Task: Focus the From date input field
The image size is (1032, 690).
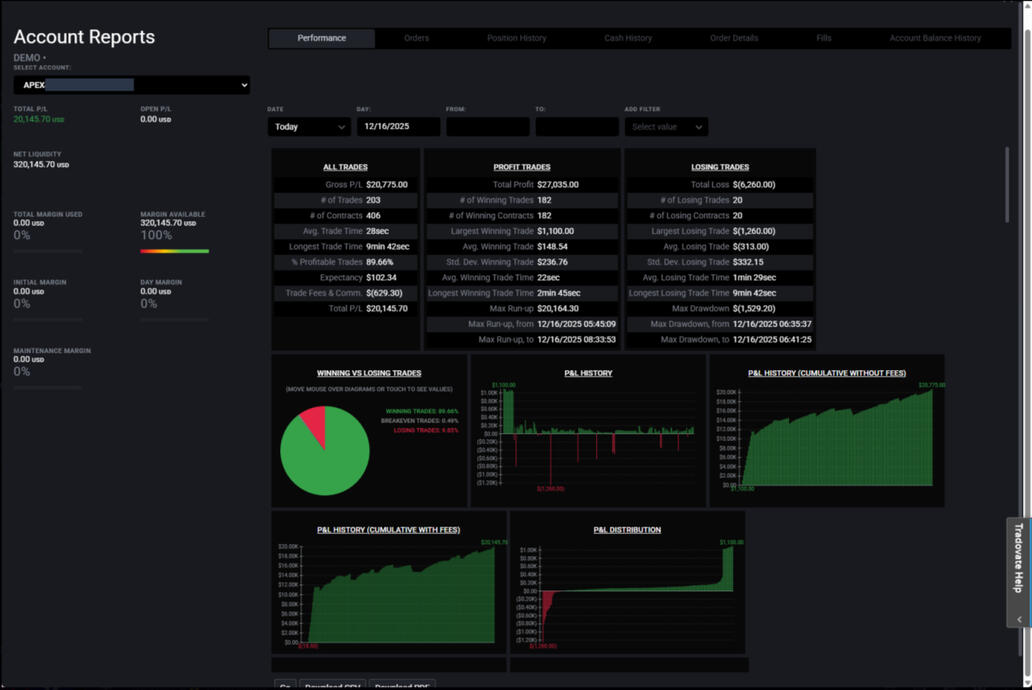Action: [x=487, y=127]
